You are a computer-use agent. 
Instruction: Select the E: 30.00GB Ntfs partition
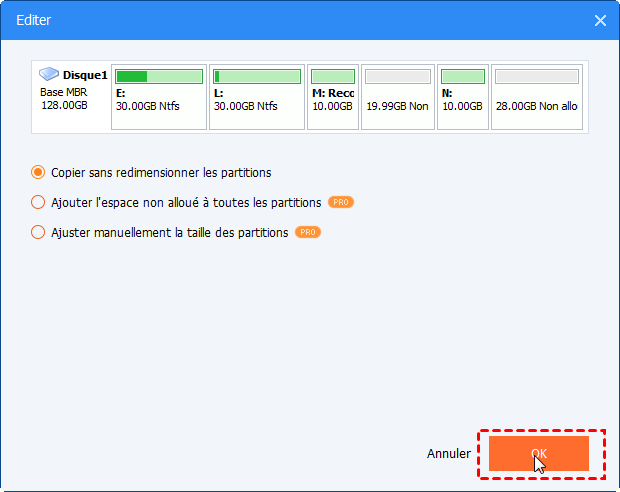159,97
